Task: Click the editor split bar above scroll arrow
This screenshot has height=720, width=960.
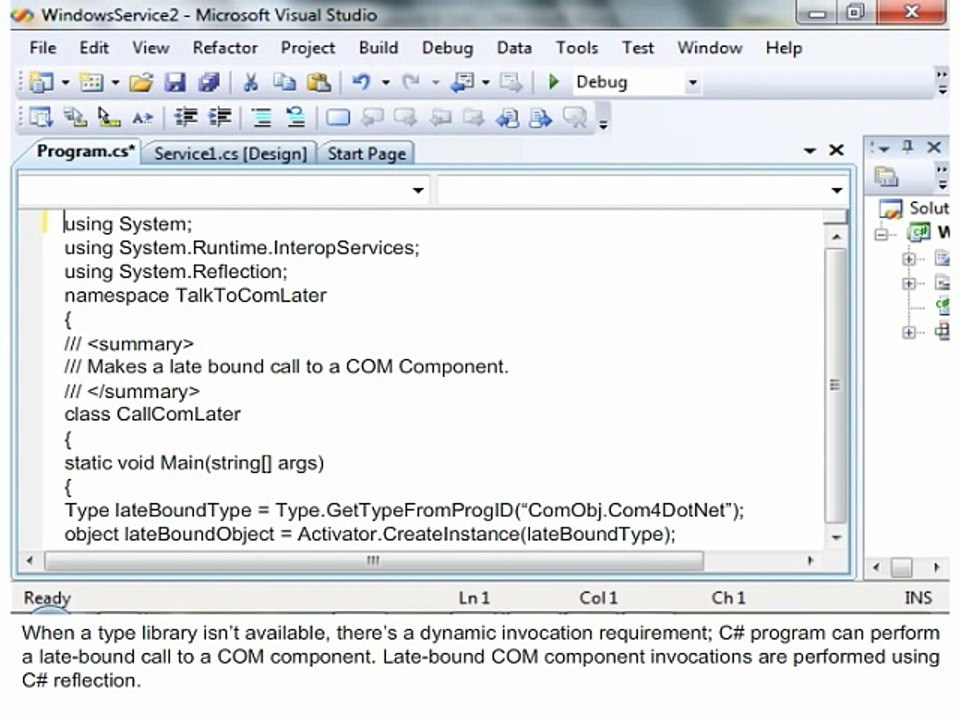Action: tap(834, 217)
